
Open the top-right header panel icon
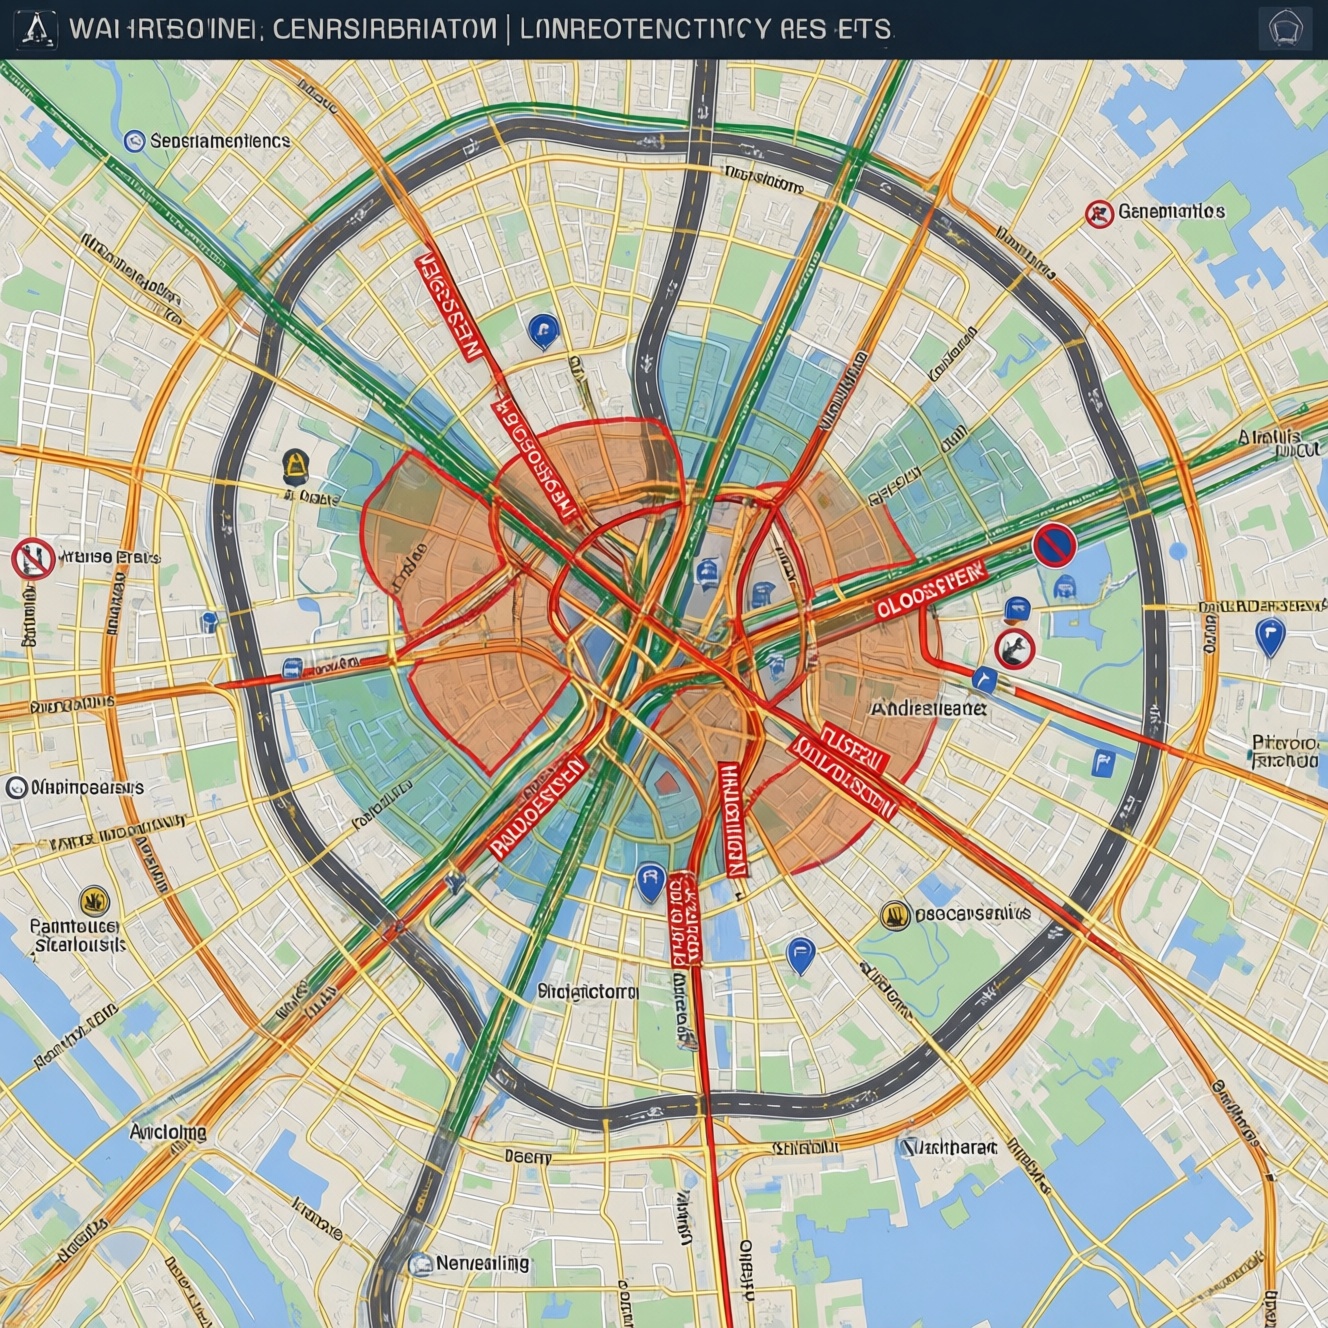tap(1284, 29)
